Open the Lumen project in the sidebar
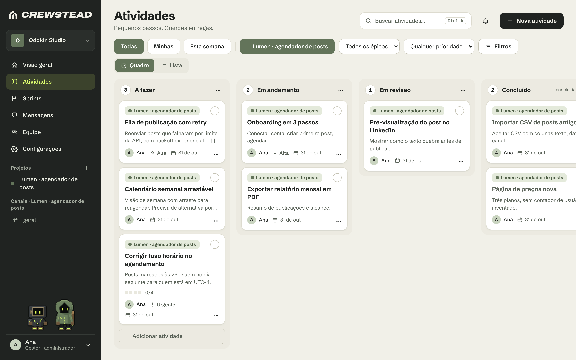The image size is (576, 360). click(50, 183)
